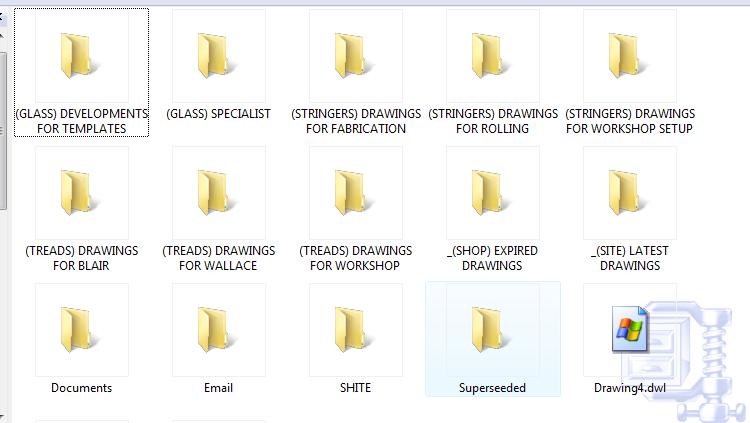Image resolution: width=750 pixels, height=423 pixels.
Task: Click the "(GLASS) SPECIALIST" name text
Action: [219, 114]
